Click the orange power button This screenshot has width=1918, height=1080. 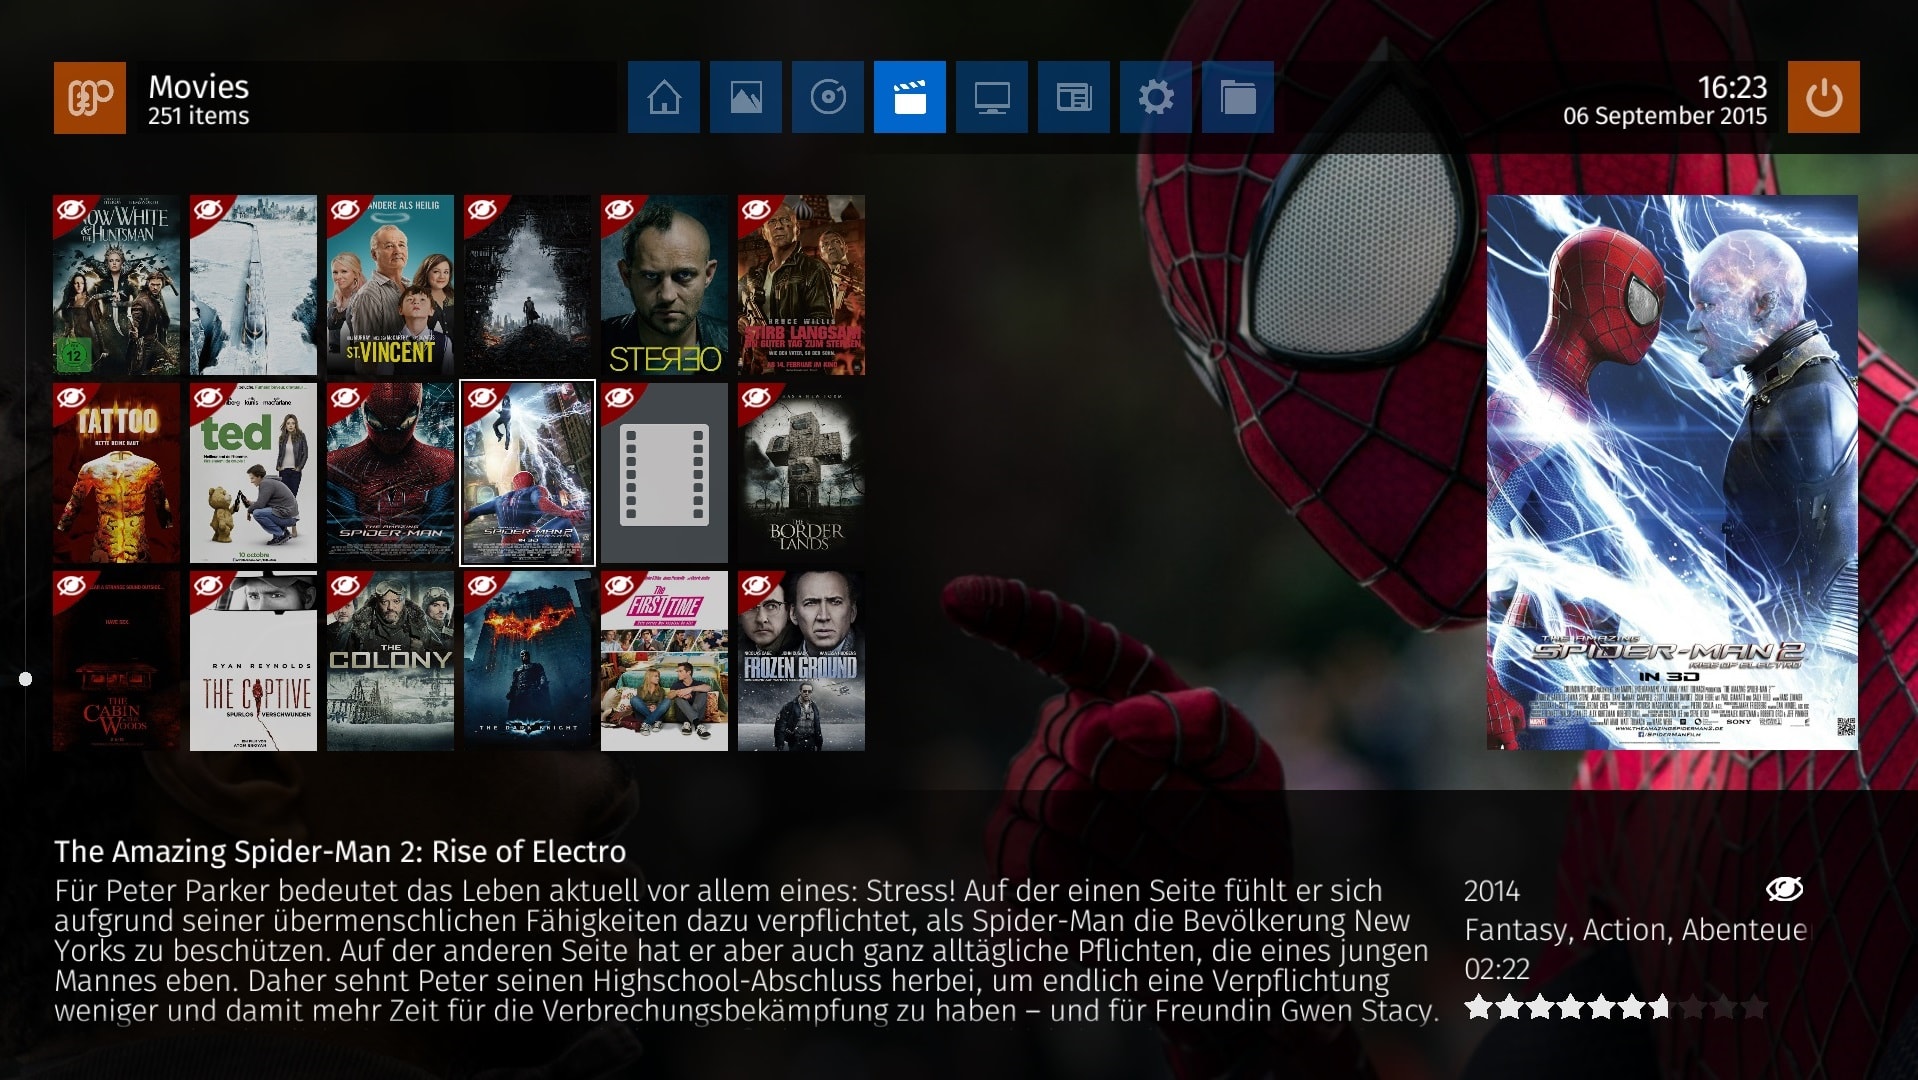point(1824,97)
